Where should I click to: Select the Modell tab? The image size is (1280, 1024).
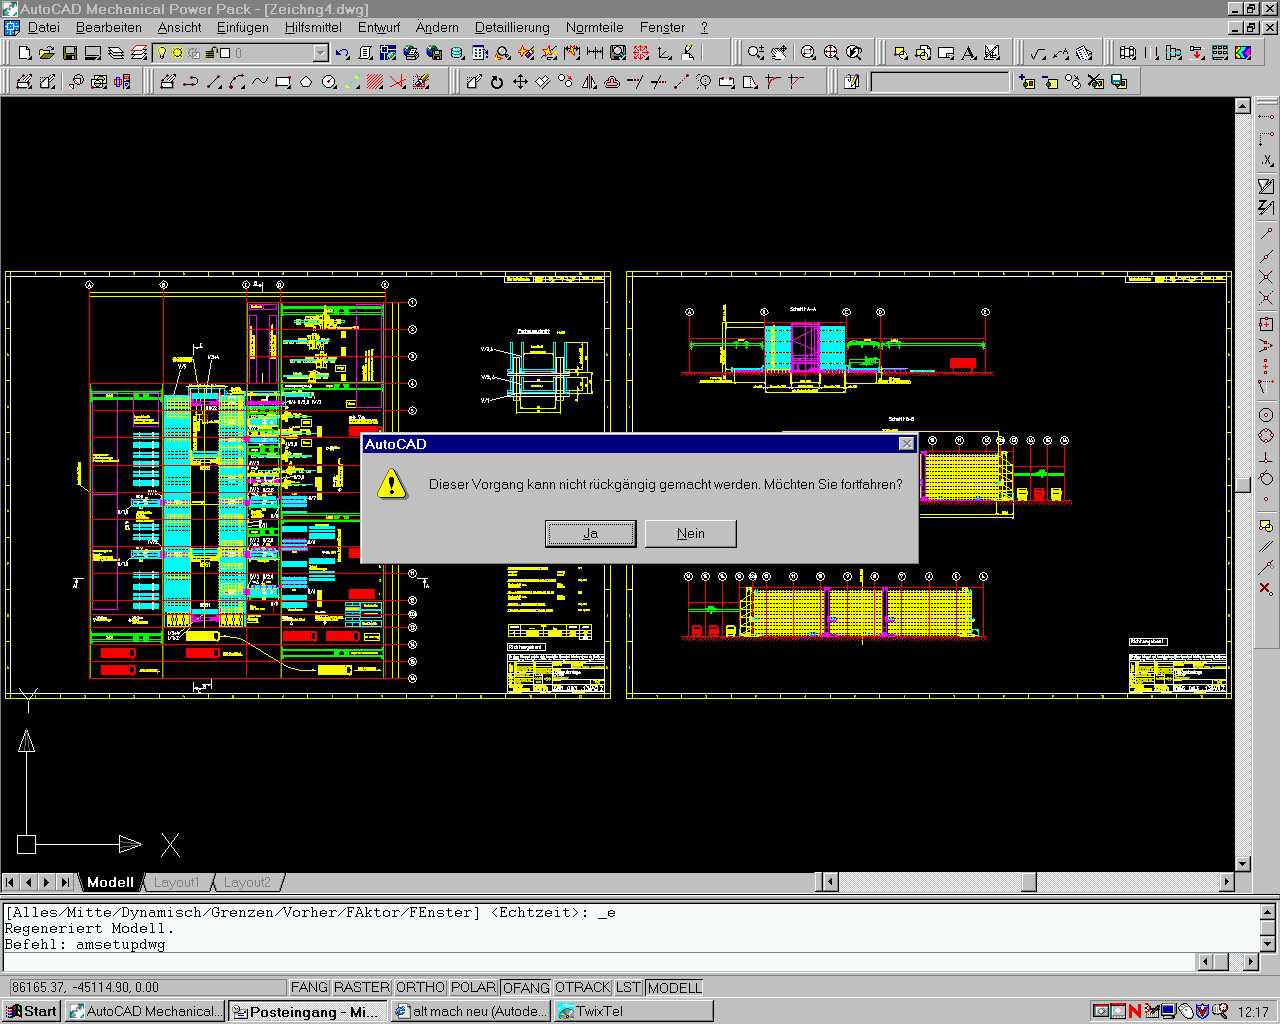[110, 882]
